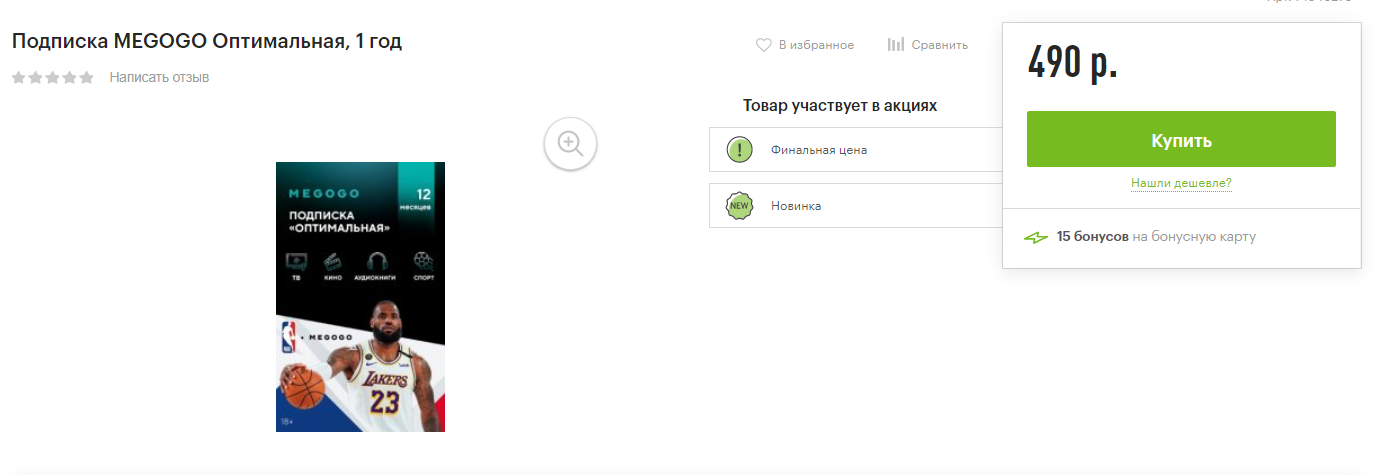
Task: Click the heart icon for favorites
Action: [x=763, y=45]
